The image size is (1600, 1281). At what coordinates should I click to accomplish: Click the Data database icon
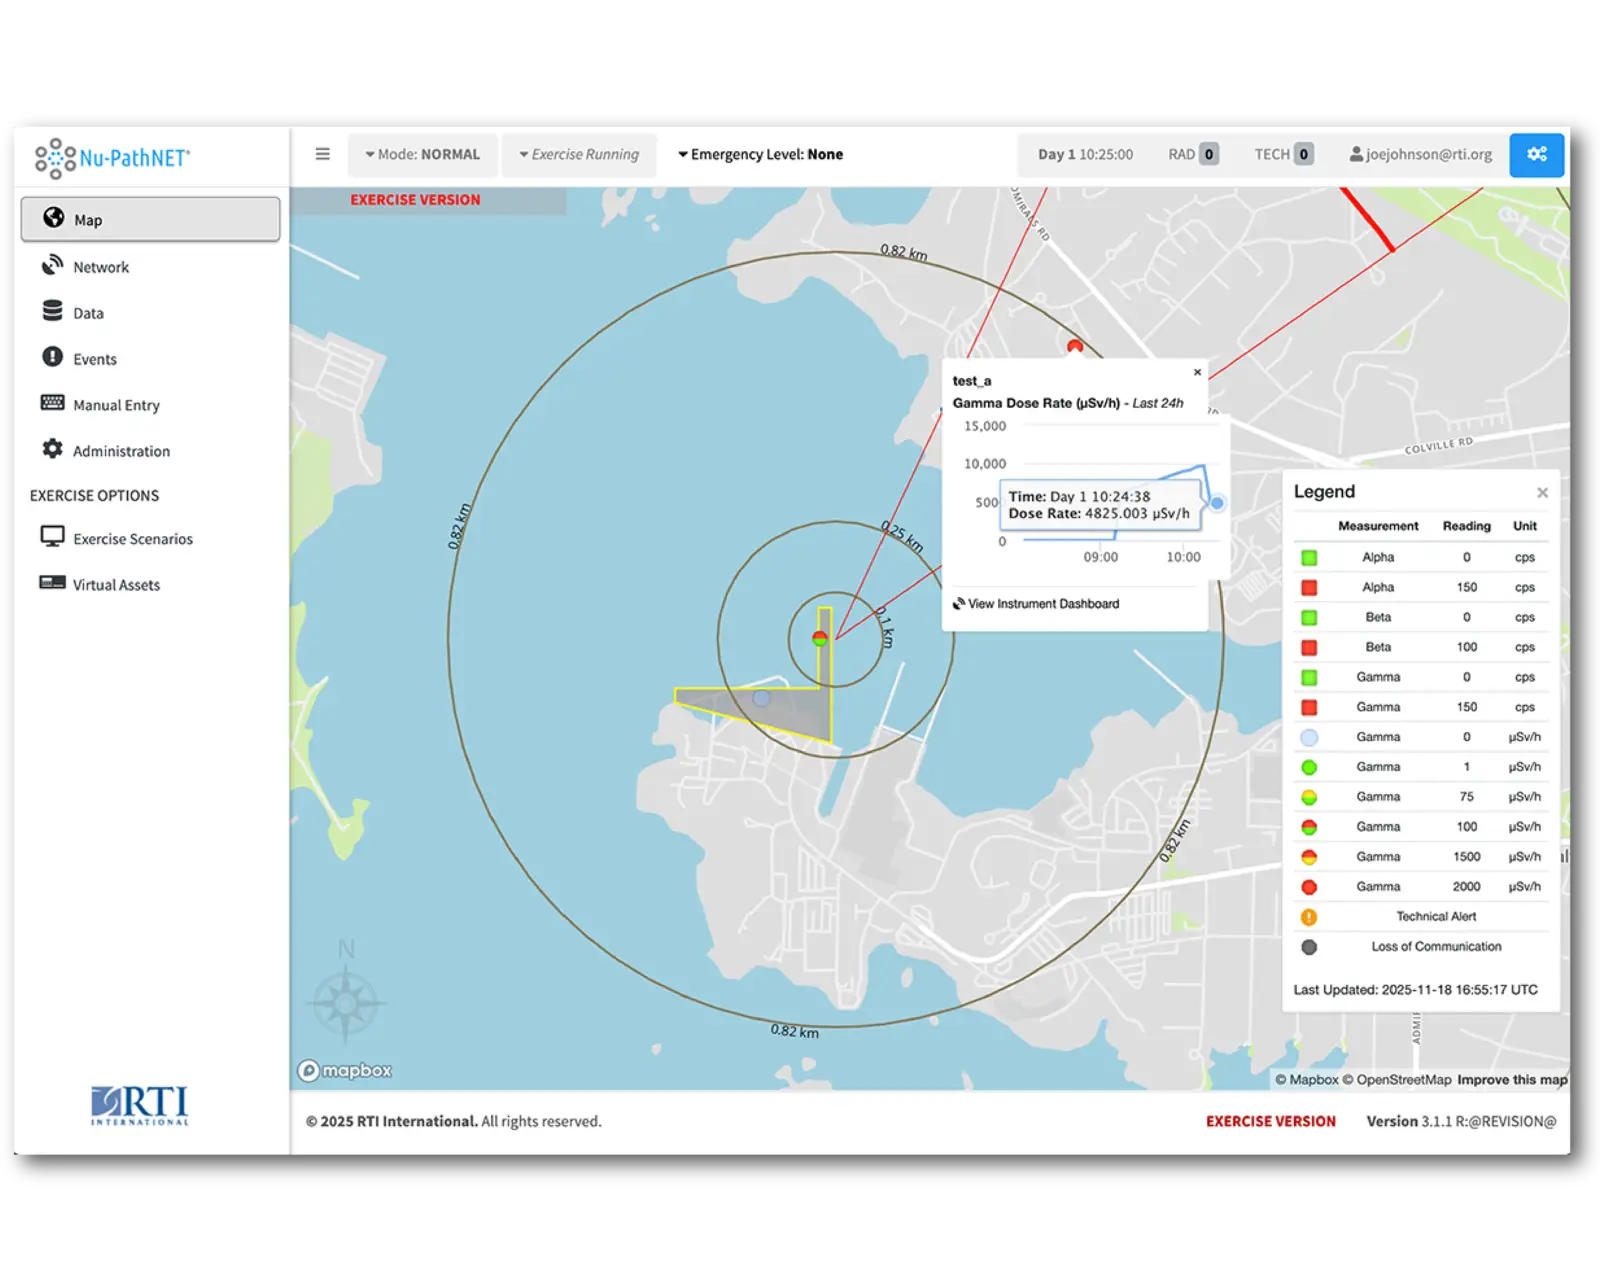pyautogui.click(x=52, y=311)
